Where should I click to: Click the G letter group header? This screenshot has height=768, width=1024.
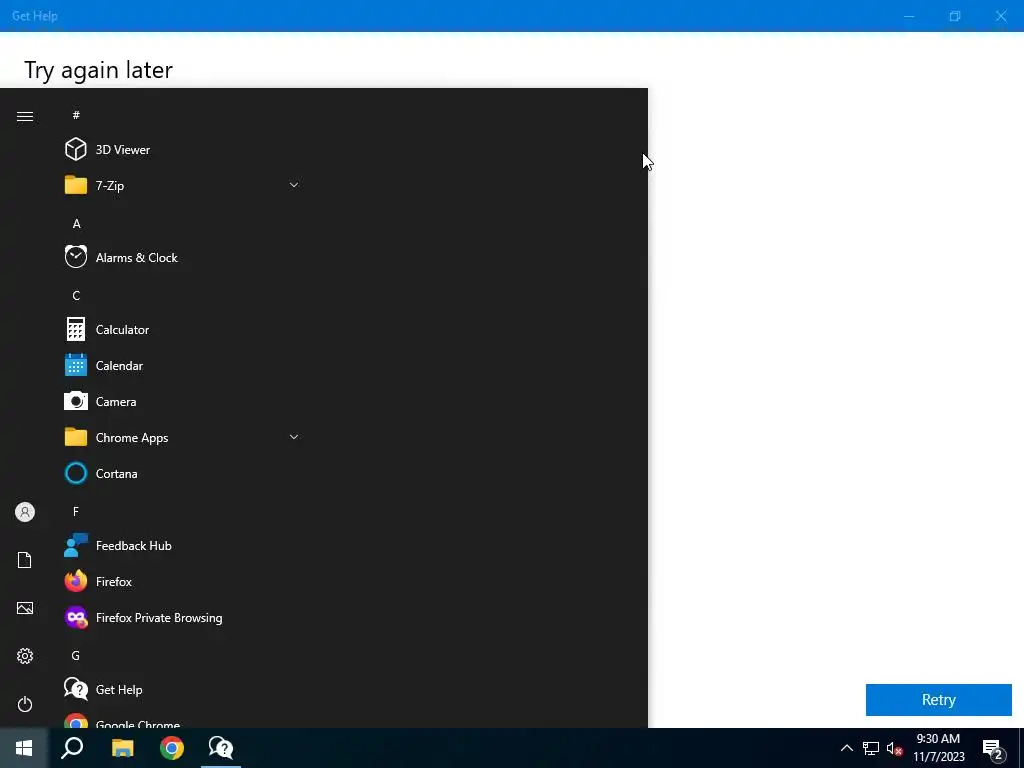[76, 655]
